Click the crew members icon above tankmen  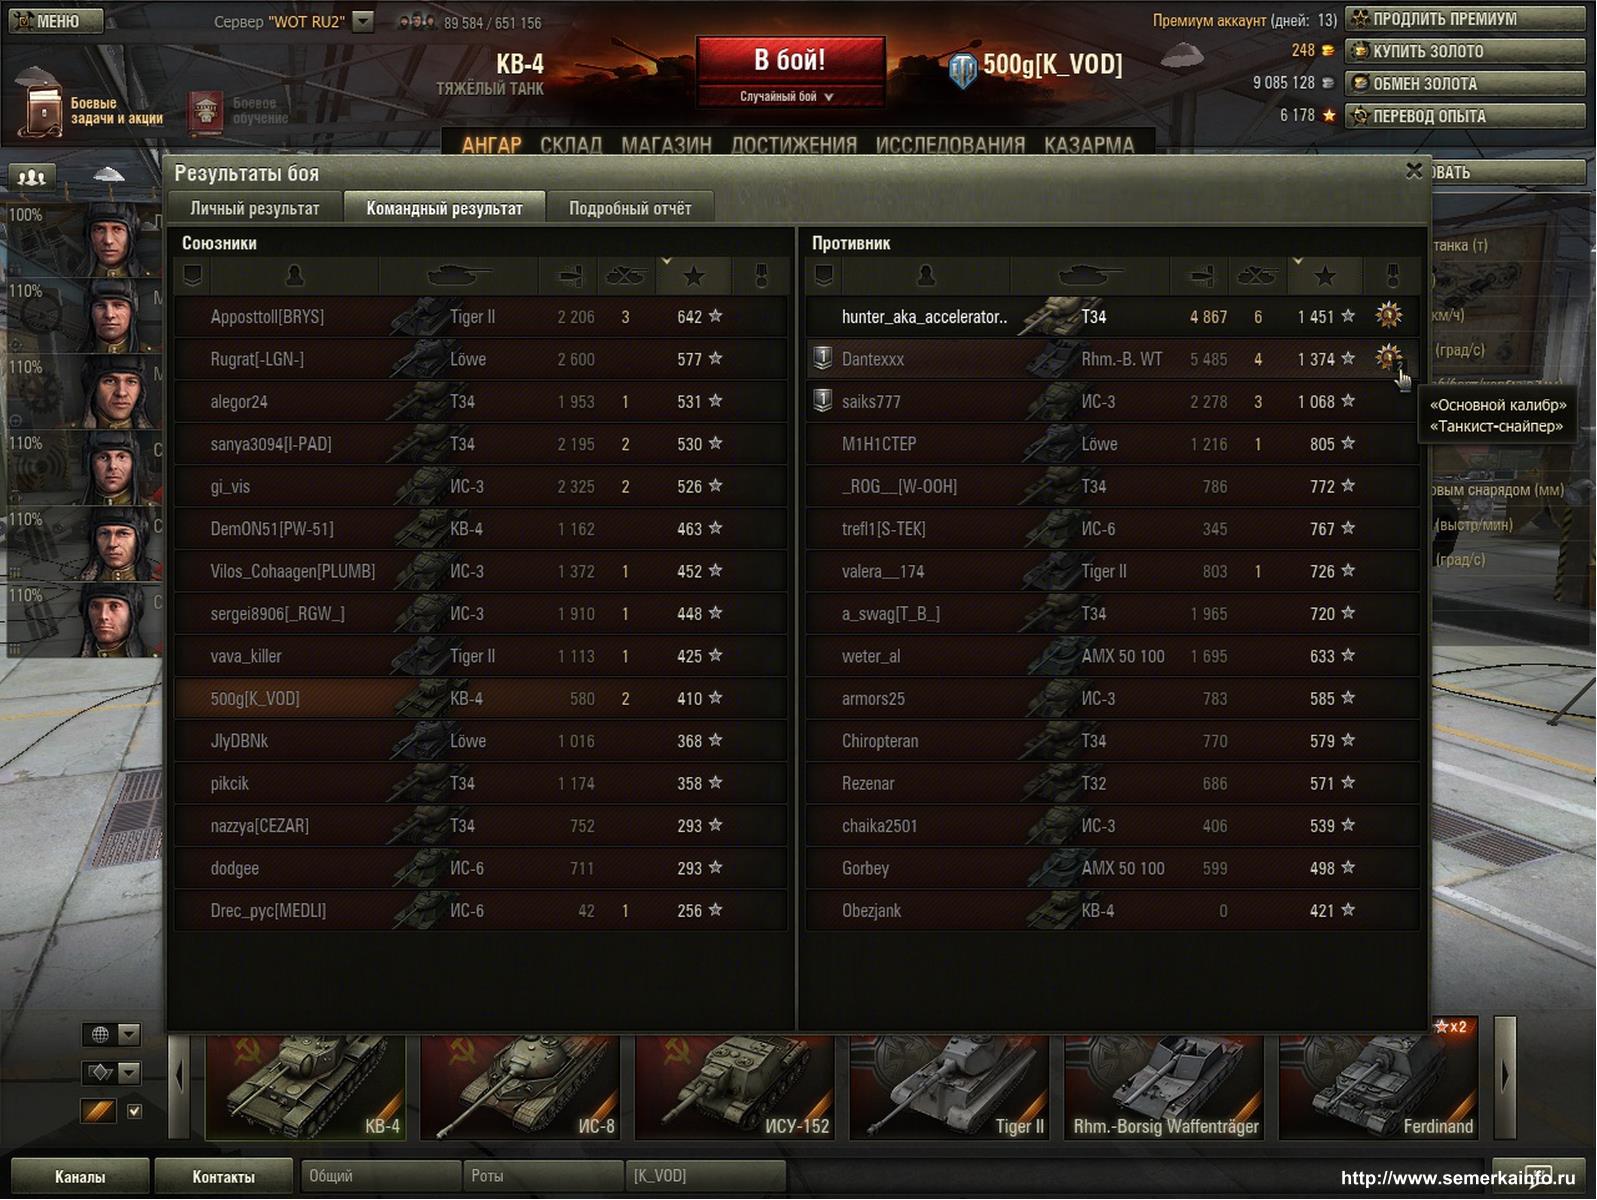[x=32, y=177]
